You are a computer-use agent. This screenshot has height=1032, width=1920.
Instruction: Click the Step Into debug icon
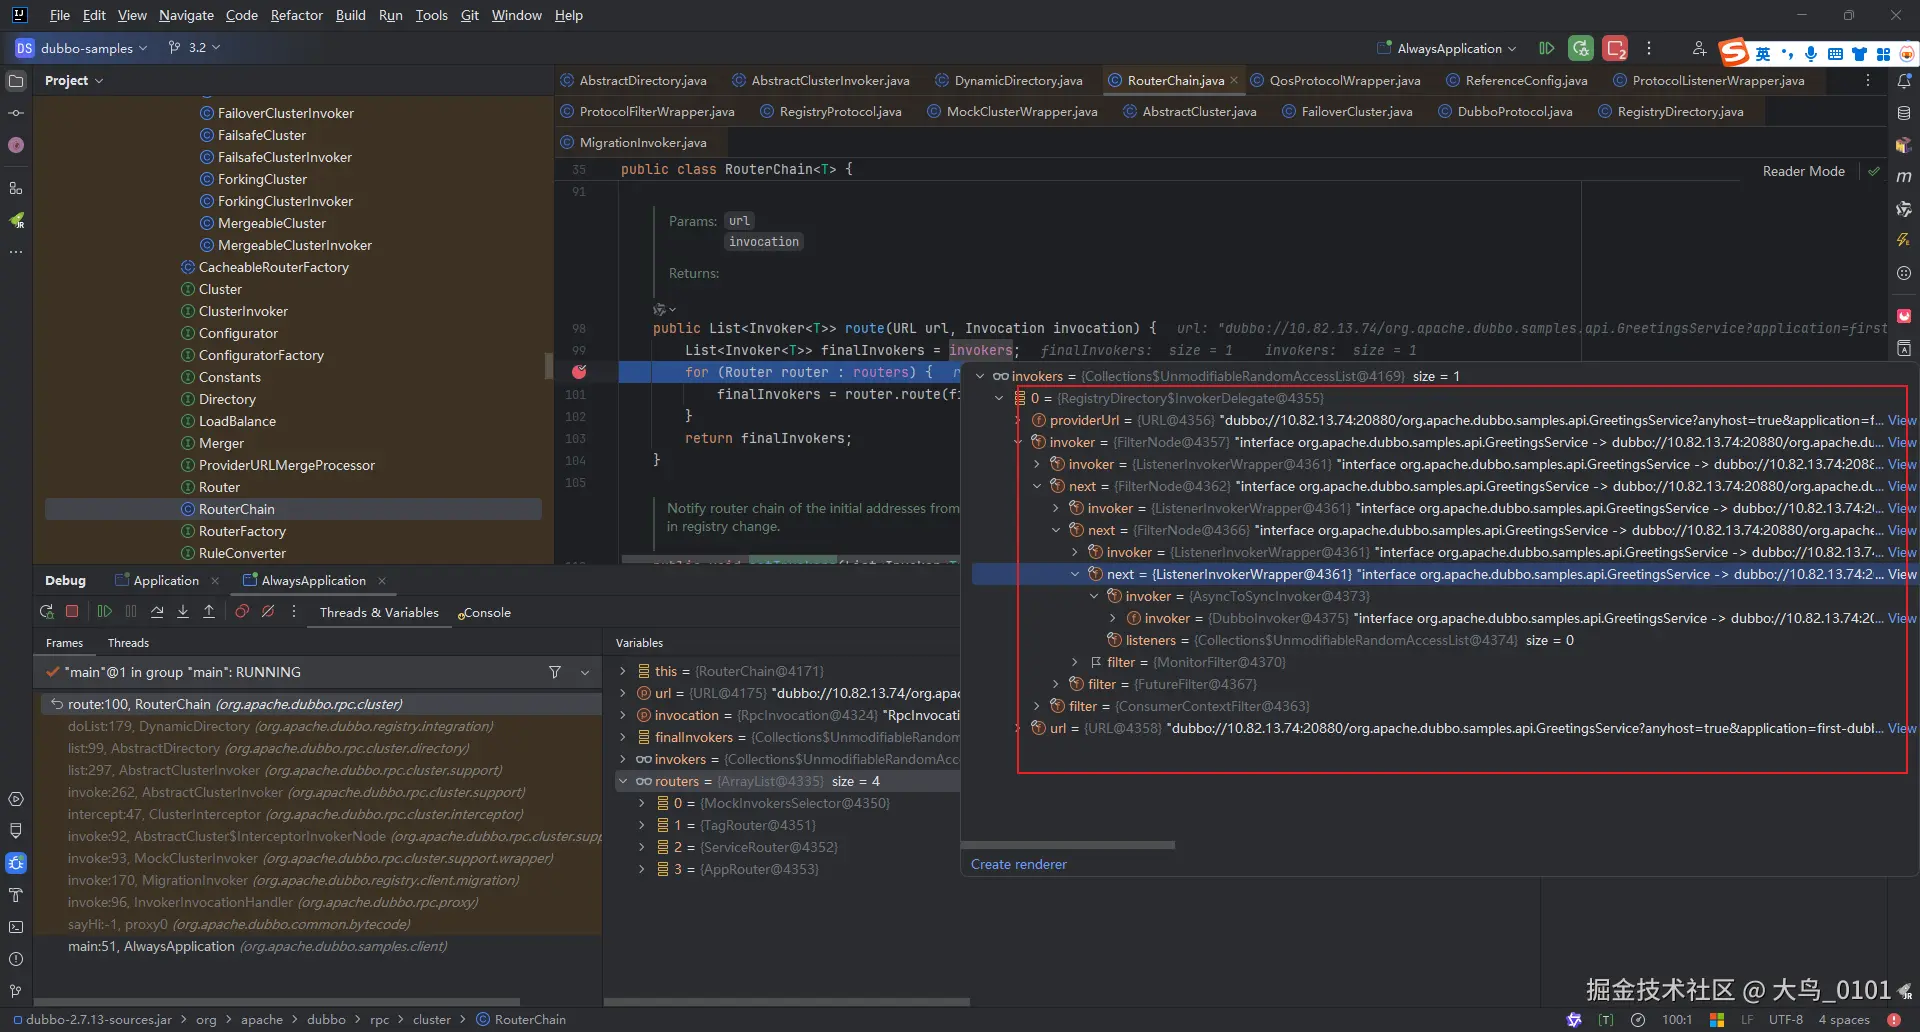point(183,612)
